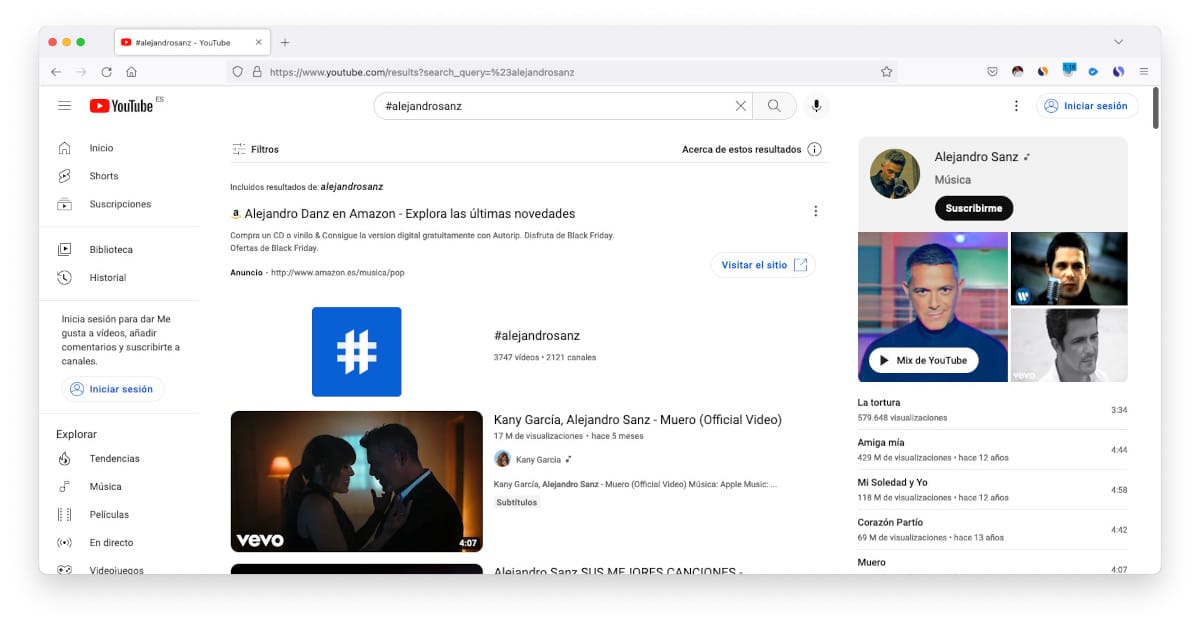This screenshot has width=1200, height=626.
Task: Open the YouTube settings three-dot menu
Action: point(1016,106)
